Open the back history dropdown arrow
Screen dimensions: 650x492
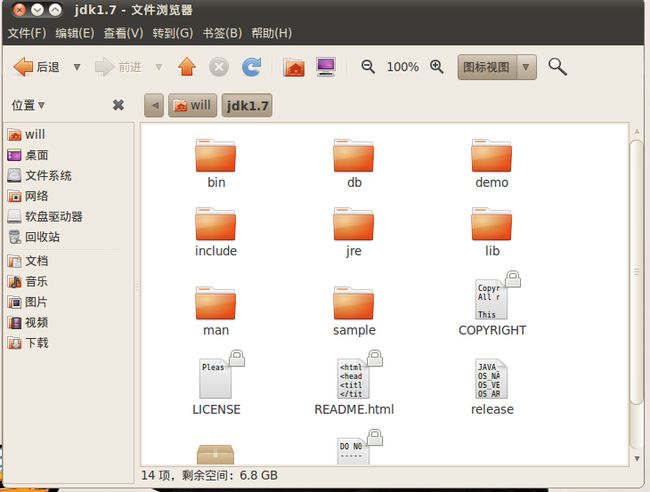[x=77, y=67]
